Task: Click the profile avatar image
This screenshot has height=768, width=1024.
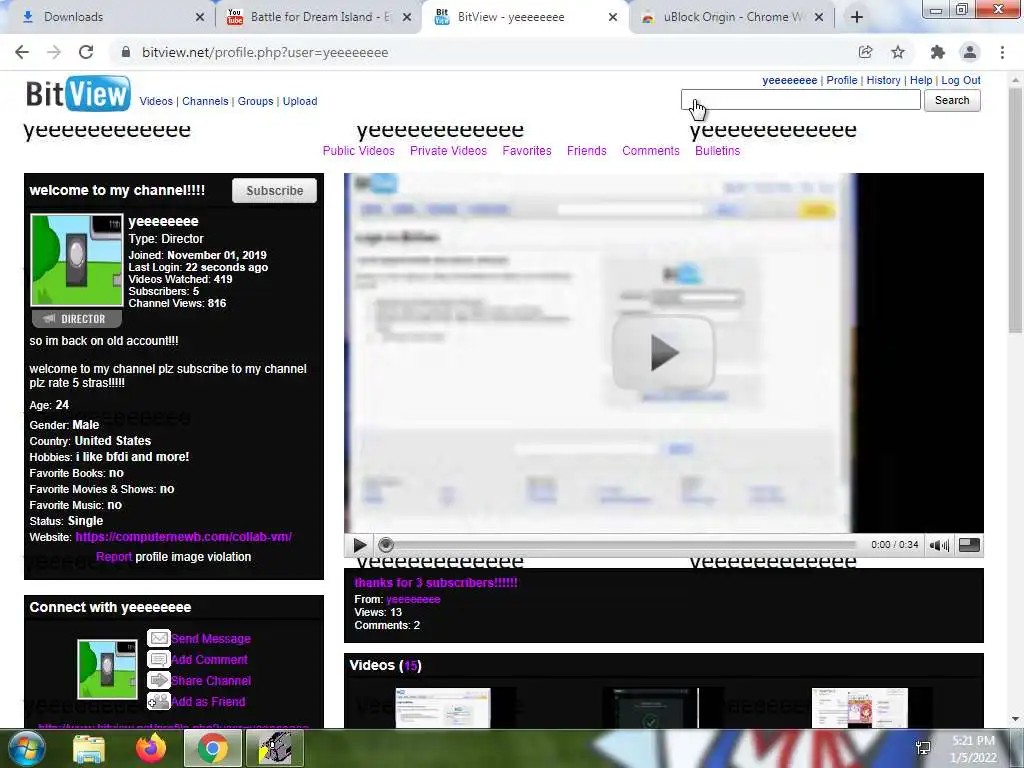Action: click(76, 260)
